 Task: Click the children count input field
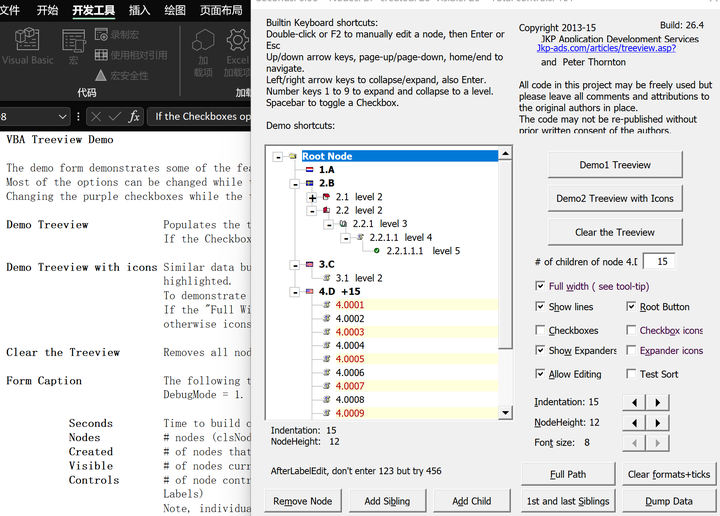(x=657, y=261)
